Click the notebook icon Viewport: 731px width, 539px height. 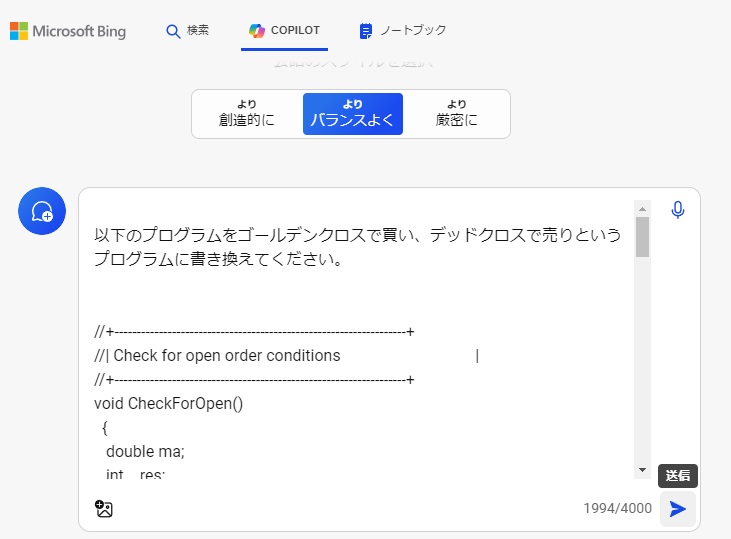tap(365, 31)
